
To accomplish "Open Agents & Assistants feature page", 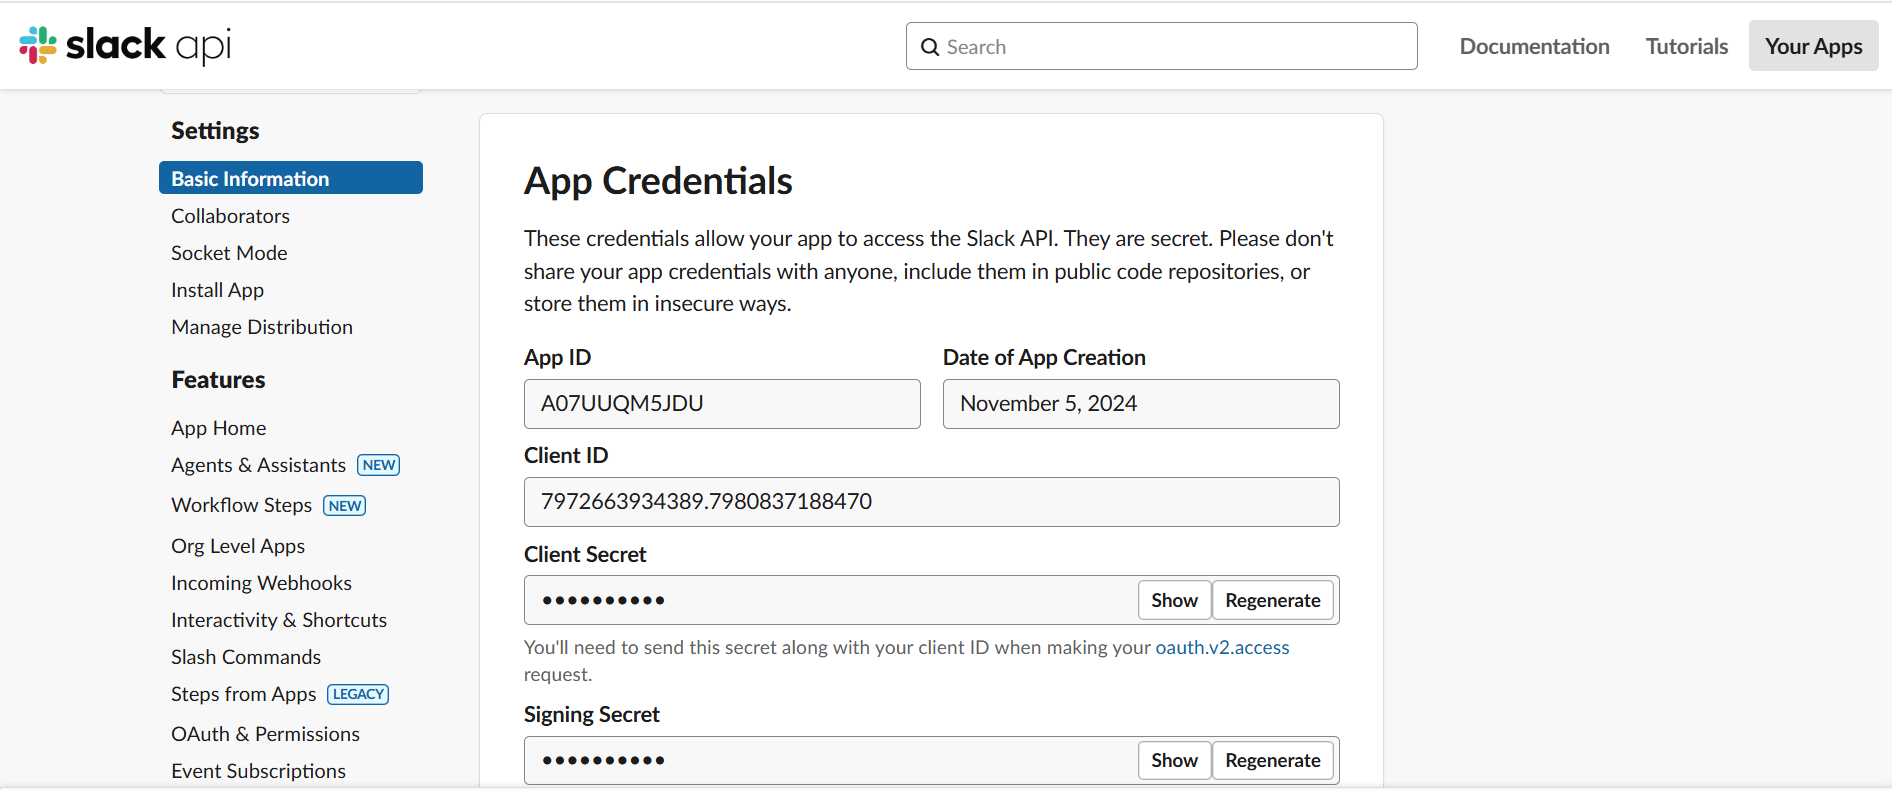I will pyautogui.click(x=258, y=465).
